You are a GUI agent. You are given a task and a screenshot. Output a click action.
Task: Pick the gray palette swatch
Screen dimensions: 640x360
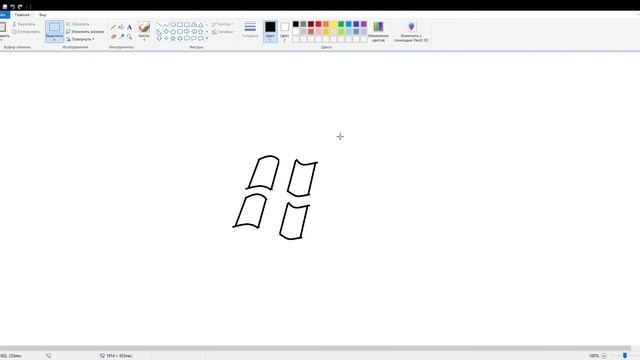coord(303,24)
